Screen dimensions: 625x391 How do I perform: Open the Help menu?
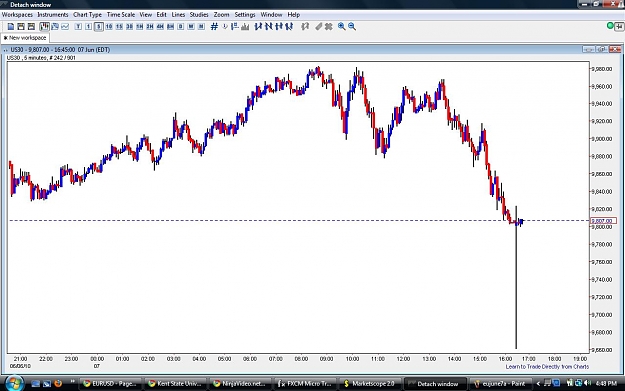pyautogui.click(x=294, y=15)
